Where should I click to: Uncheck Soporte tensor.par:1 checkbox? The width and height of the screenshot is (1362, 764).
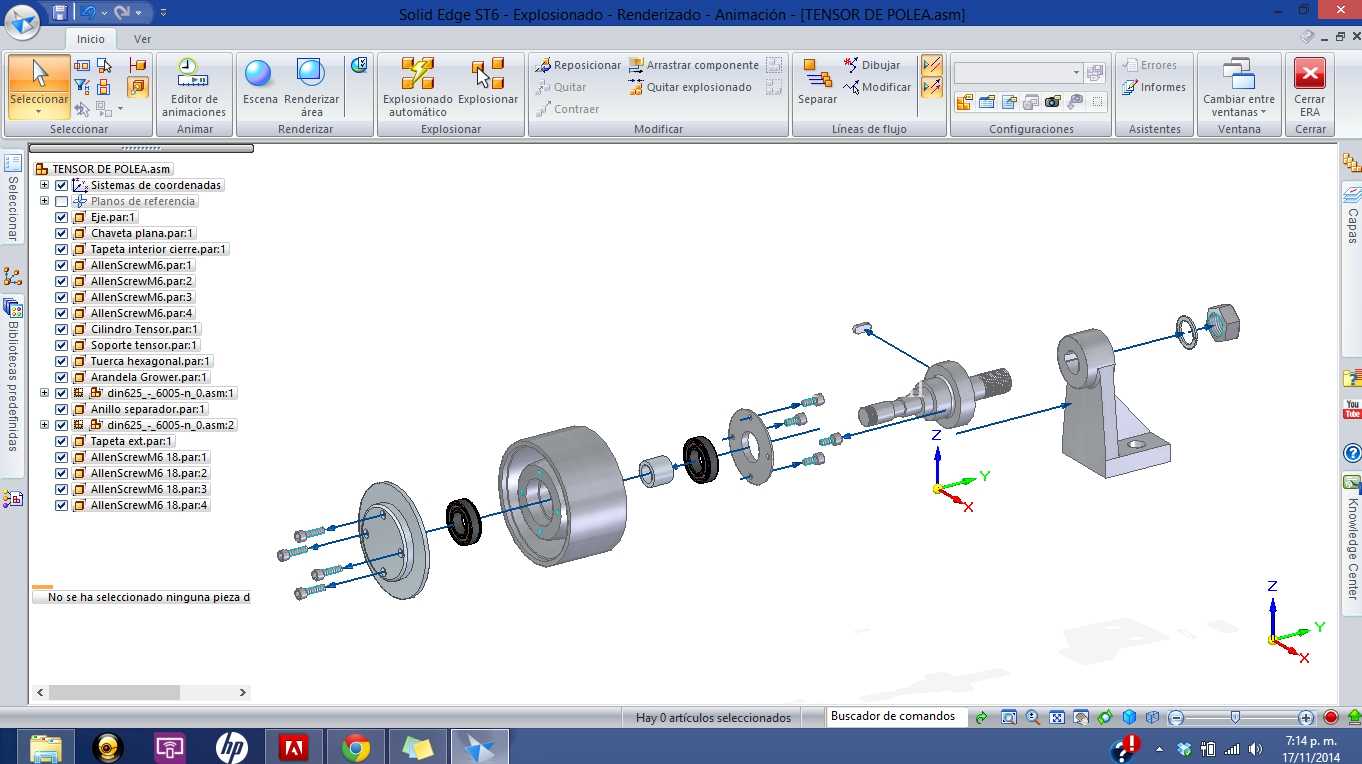62,345
